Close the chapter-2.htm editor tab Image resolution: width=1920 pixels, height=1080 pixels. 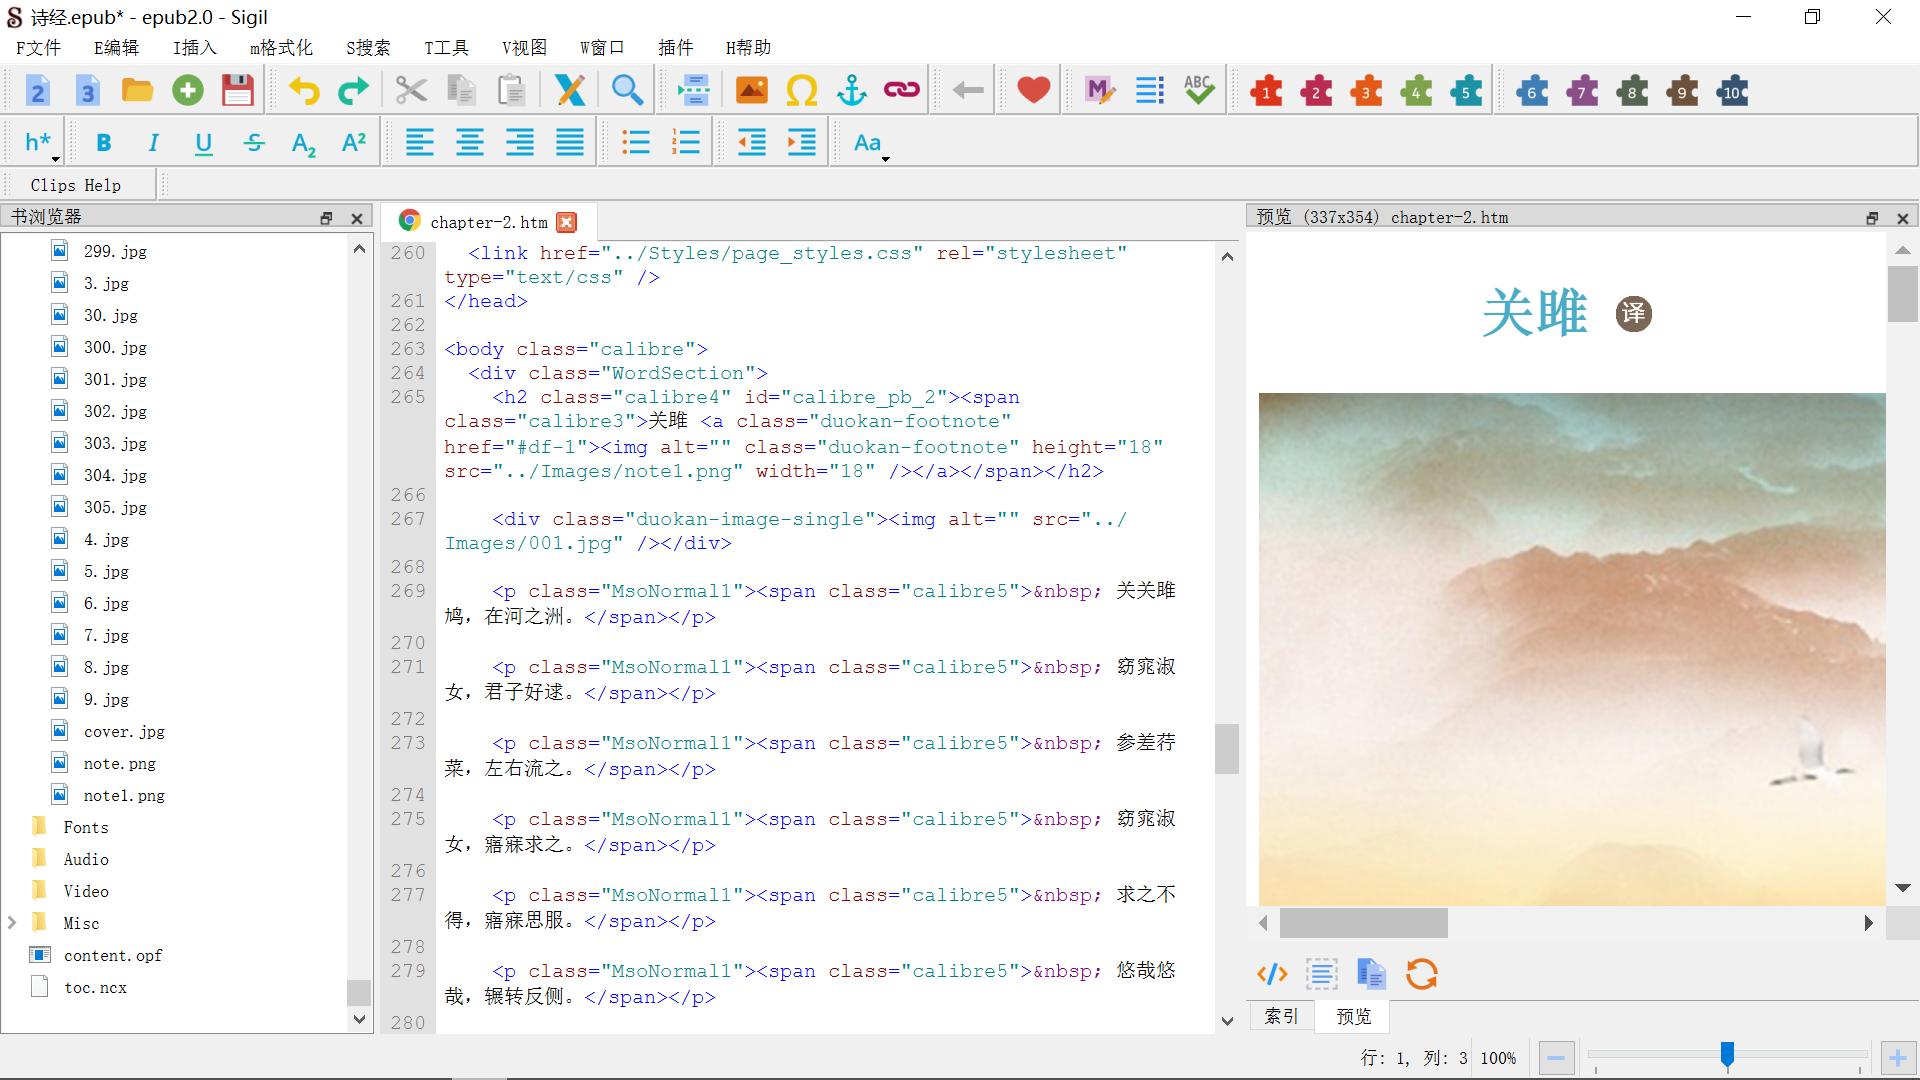(x=566, y=222)
